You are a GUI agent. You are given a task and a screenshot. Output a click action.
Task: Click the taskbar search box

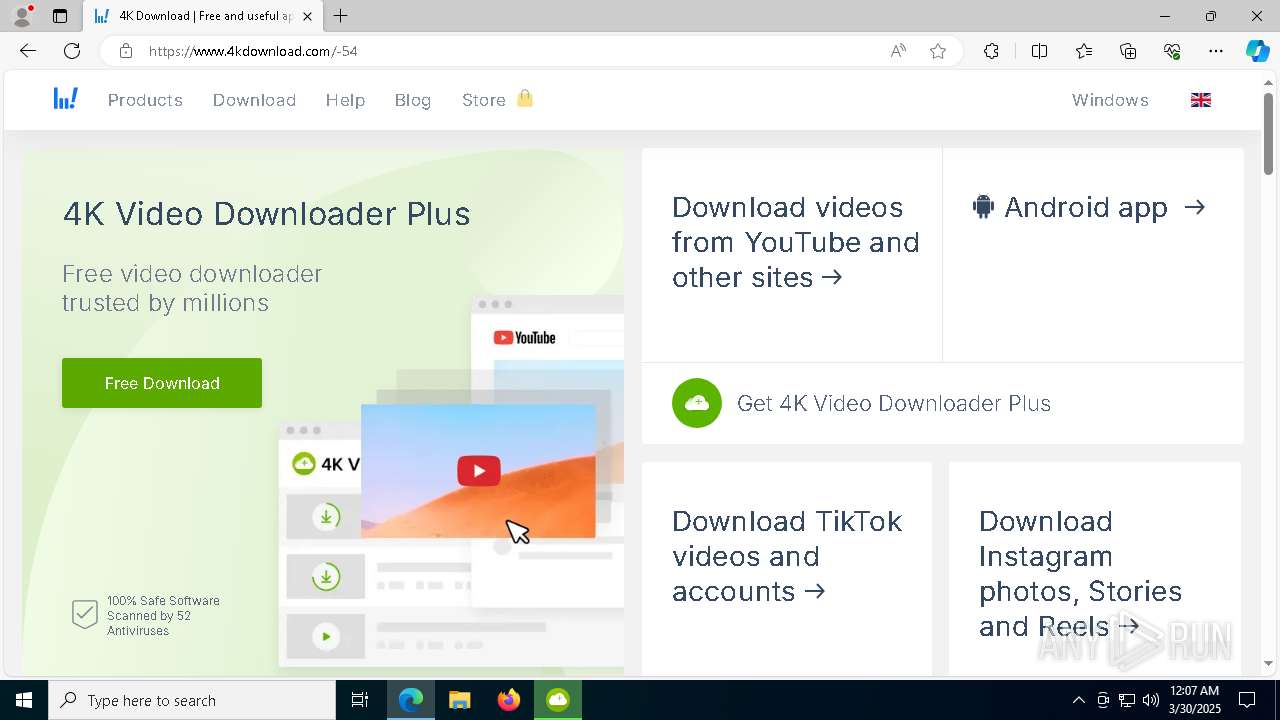coord(192,700)
